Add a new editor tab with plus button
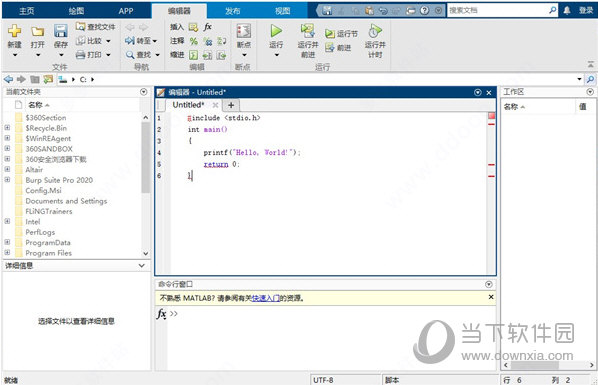The image size is (598, 385). coord(231,105)
